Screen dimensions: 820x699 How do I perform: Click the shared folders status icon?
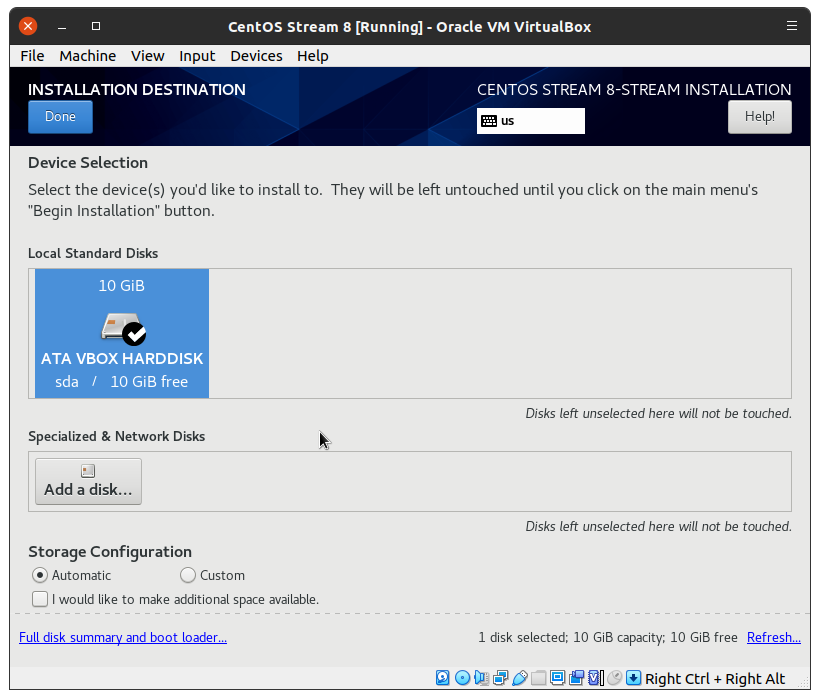[x=539, y=678]
